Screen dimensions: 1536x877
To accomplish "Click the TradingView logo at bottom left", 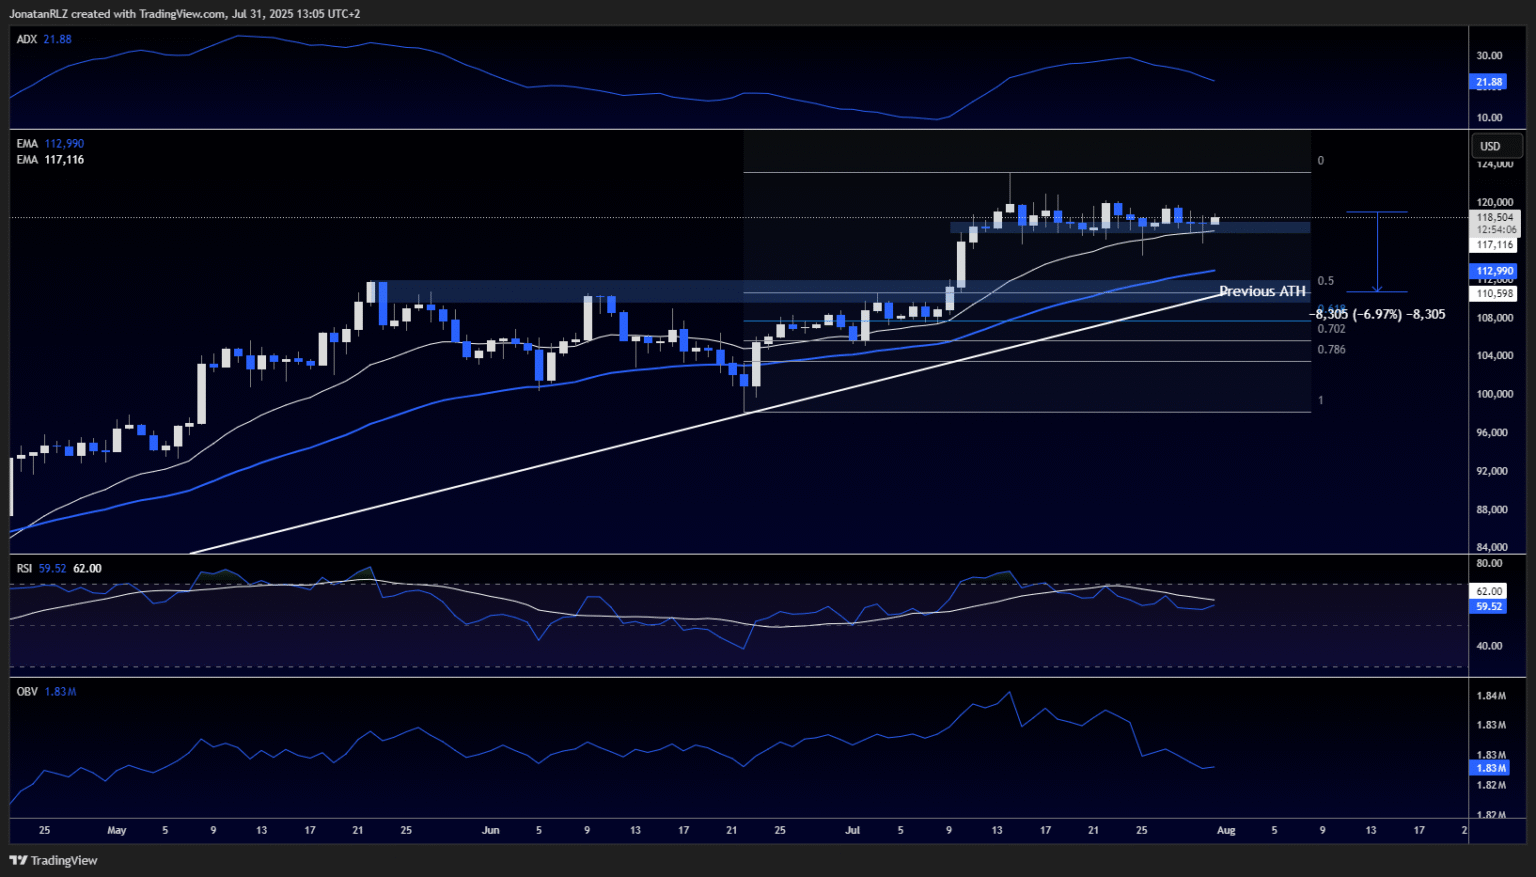I will [x=54, y=860].
